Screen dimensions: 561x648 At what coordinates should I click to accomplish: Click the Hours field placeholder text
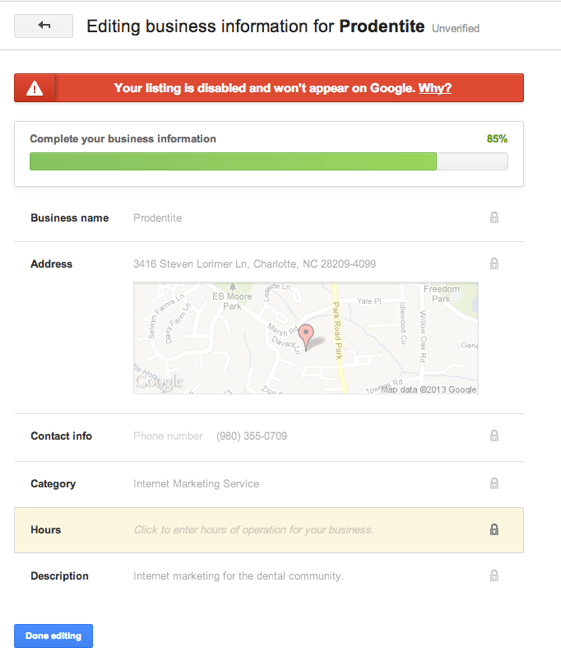point(253,530)
